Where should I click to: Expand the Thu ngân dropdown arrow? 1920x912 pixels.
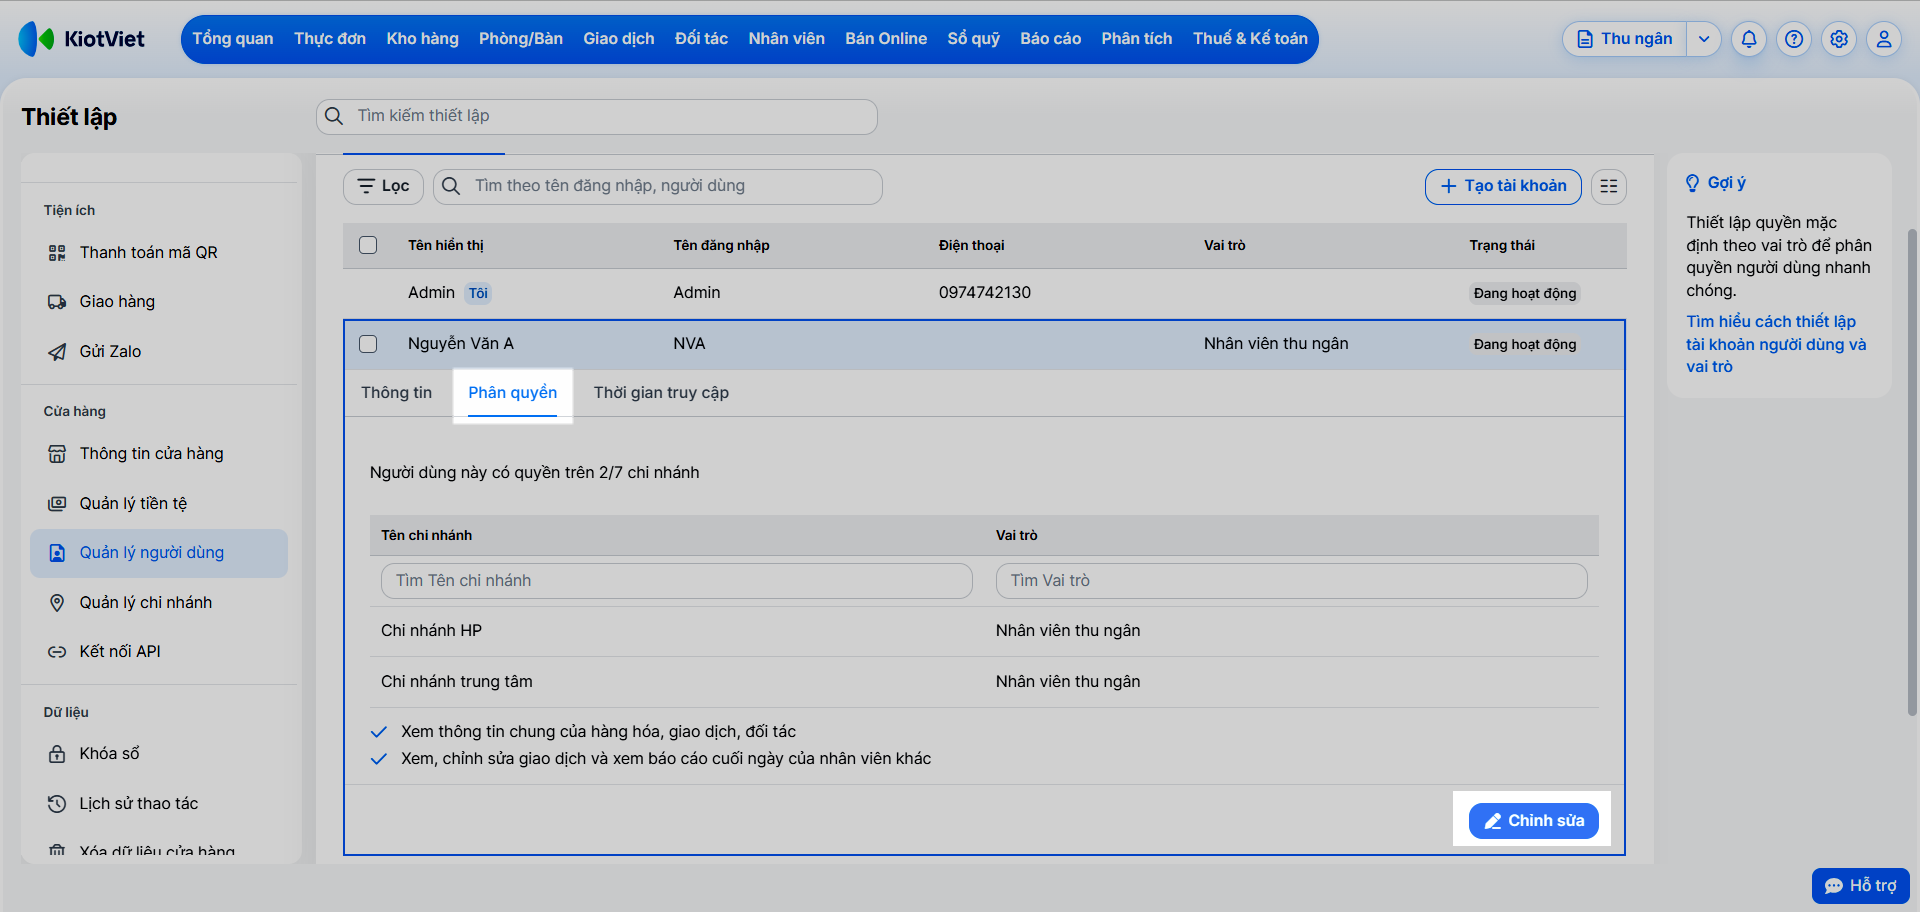1704,39
